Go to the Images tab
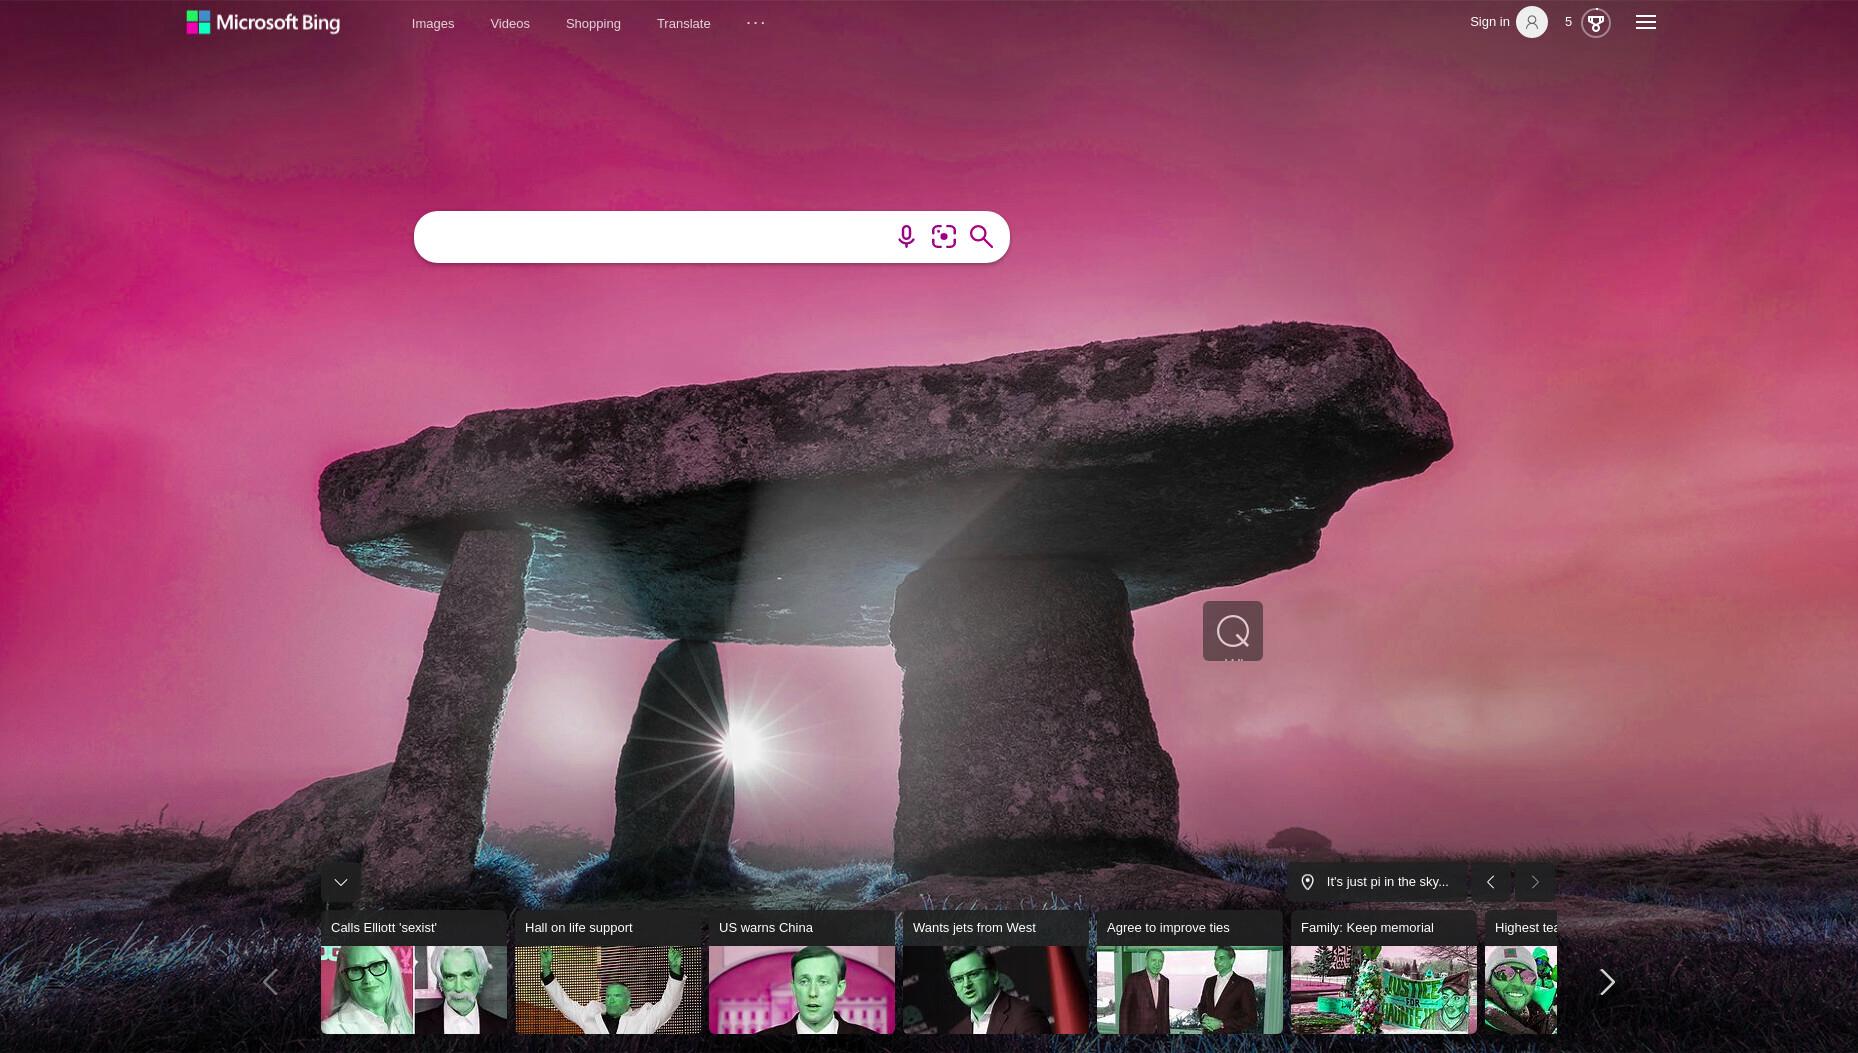 [433, 23]
